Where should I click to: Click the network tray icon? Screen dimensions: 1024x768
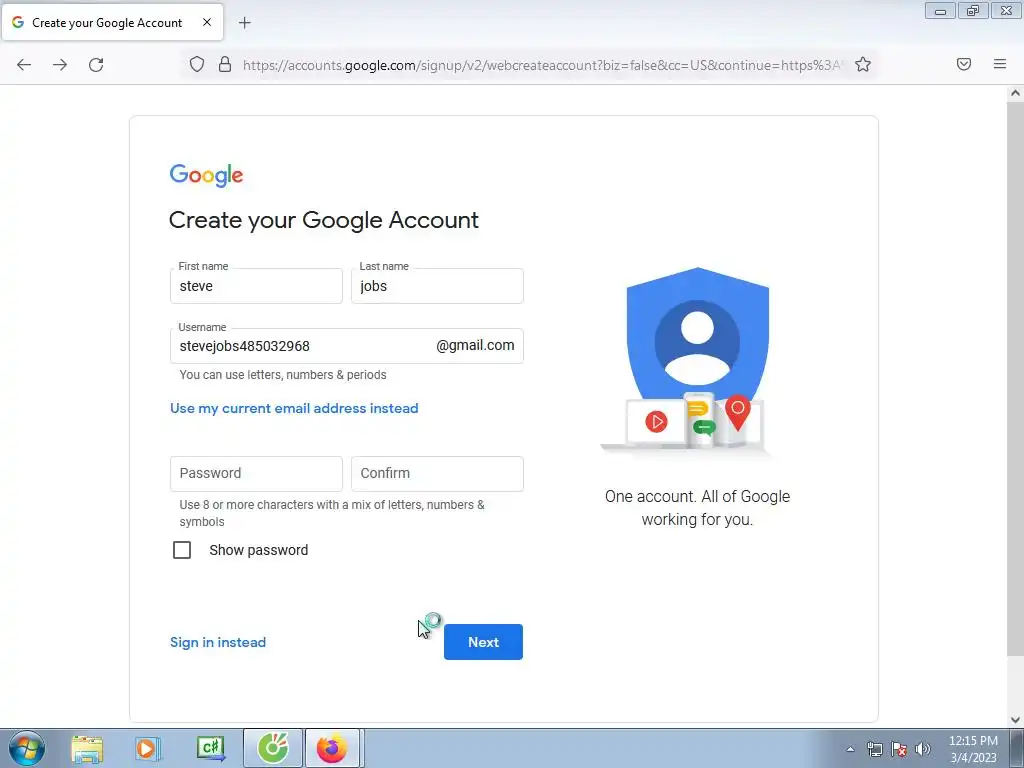[874, 749]
